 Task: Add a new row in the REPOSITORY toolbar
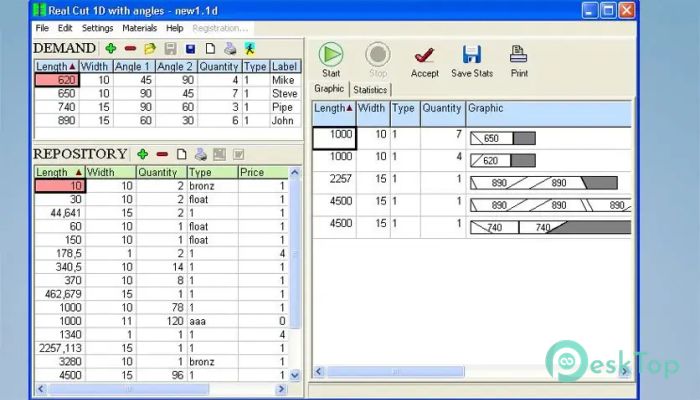[142, 154]
